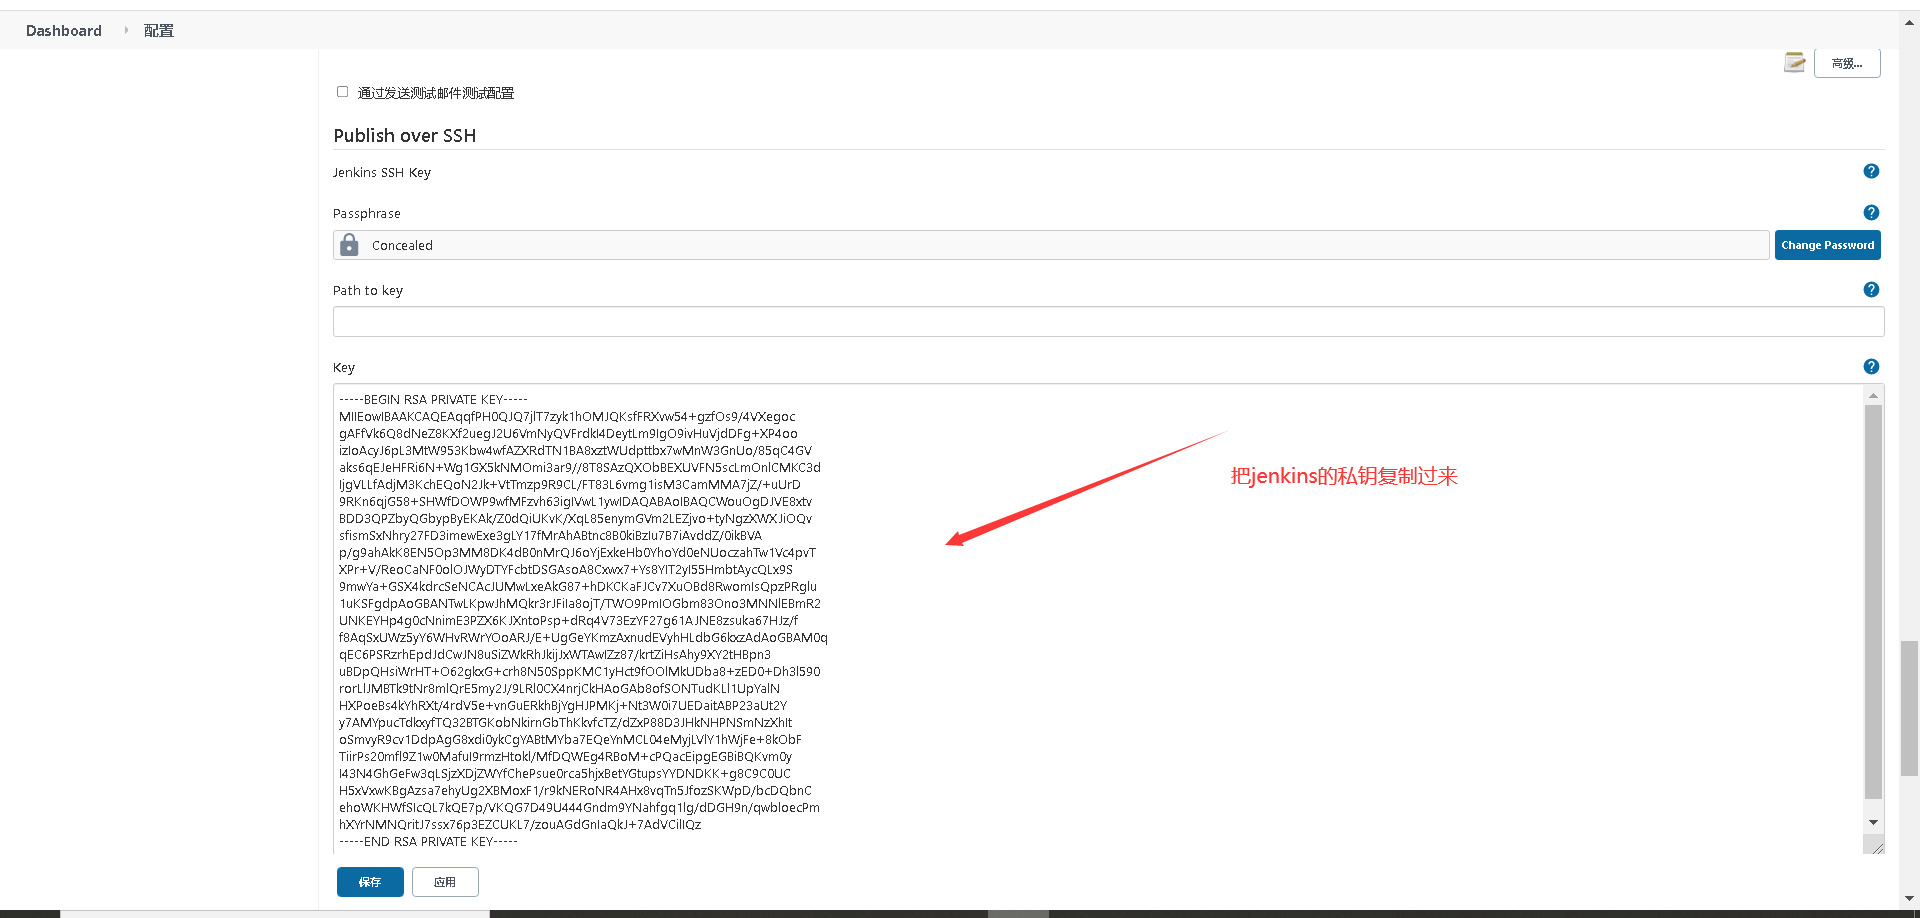Click the Change Password button
Image resolution: width=1920 pixels, height=918 pixels.
pyautogui.click(x=1827, y=244)
